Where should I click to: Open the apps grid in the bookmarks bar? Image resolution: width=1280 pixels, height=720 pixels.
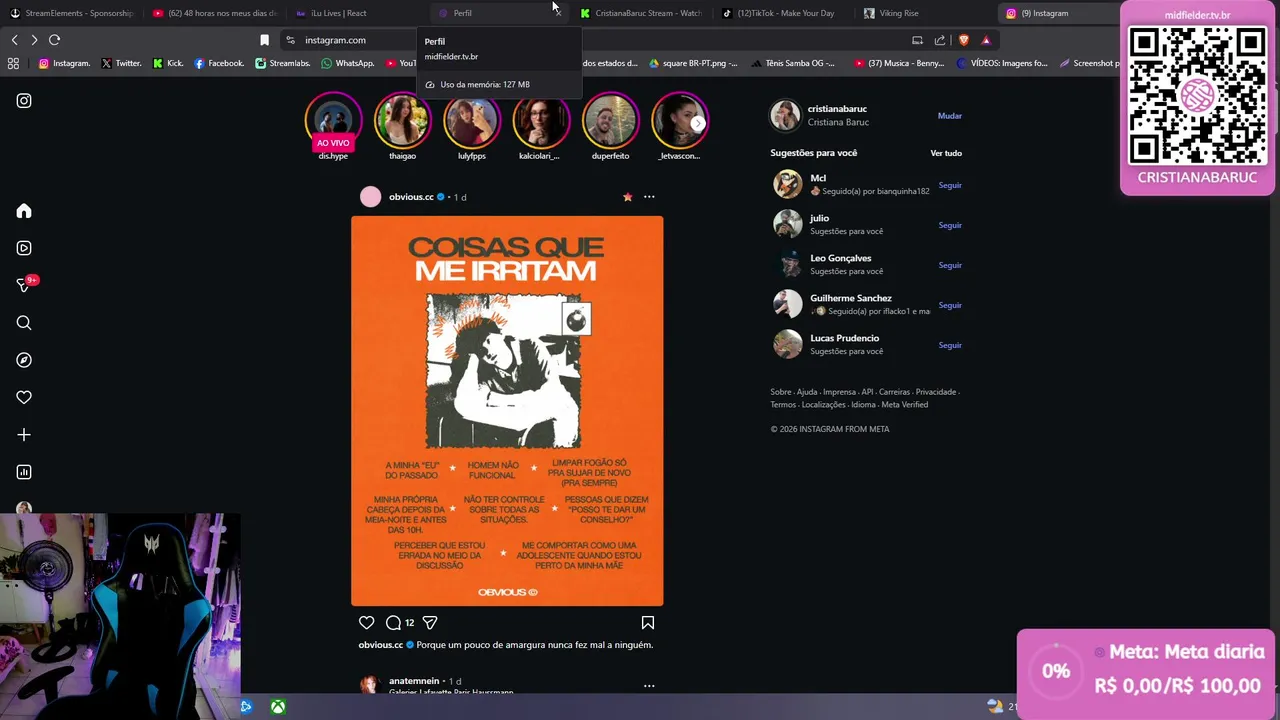click(13, 63)
